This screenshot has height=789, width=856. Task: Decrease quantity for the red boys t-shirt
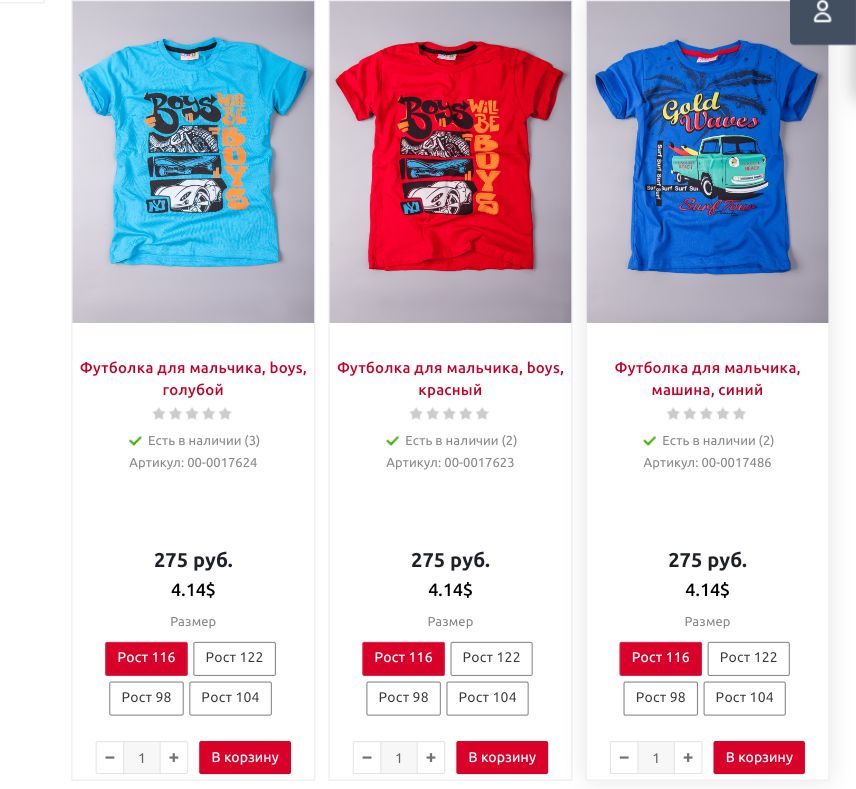pos(367,757)
